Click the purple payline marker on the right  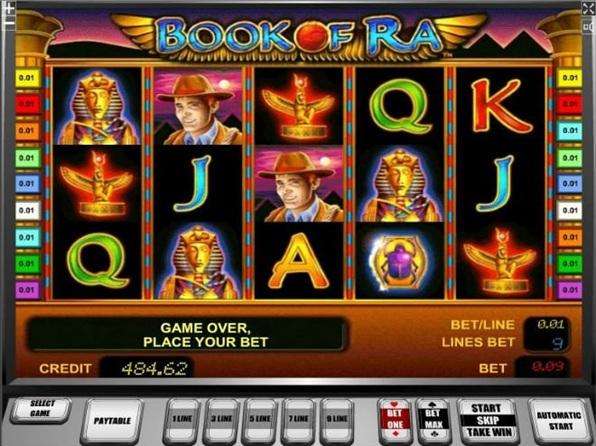[569, 290]
